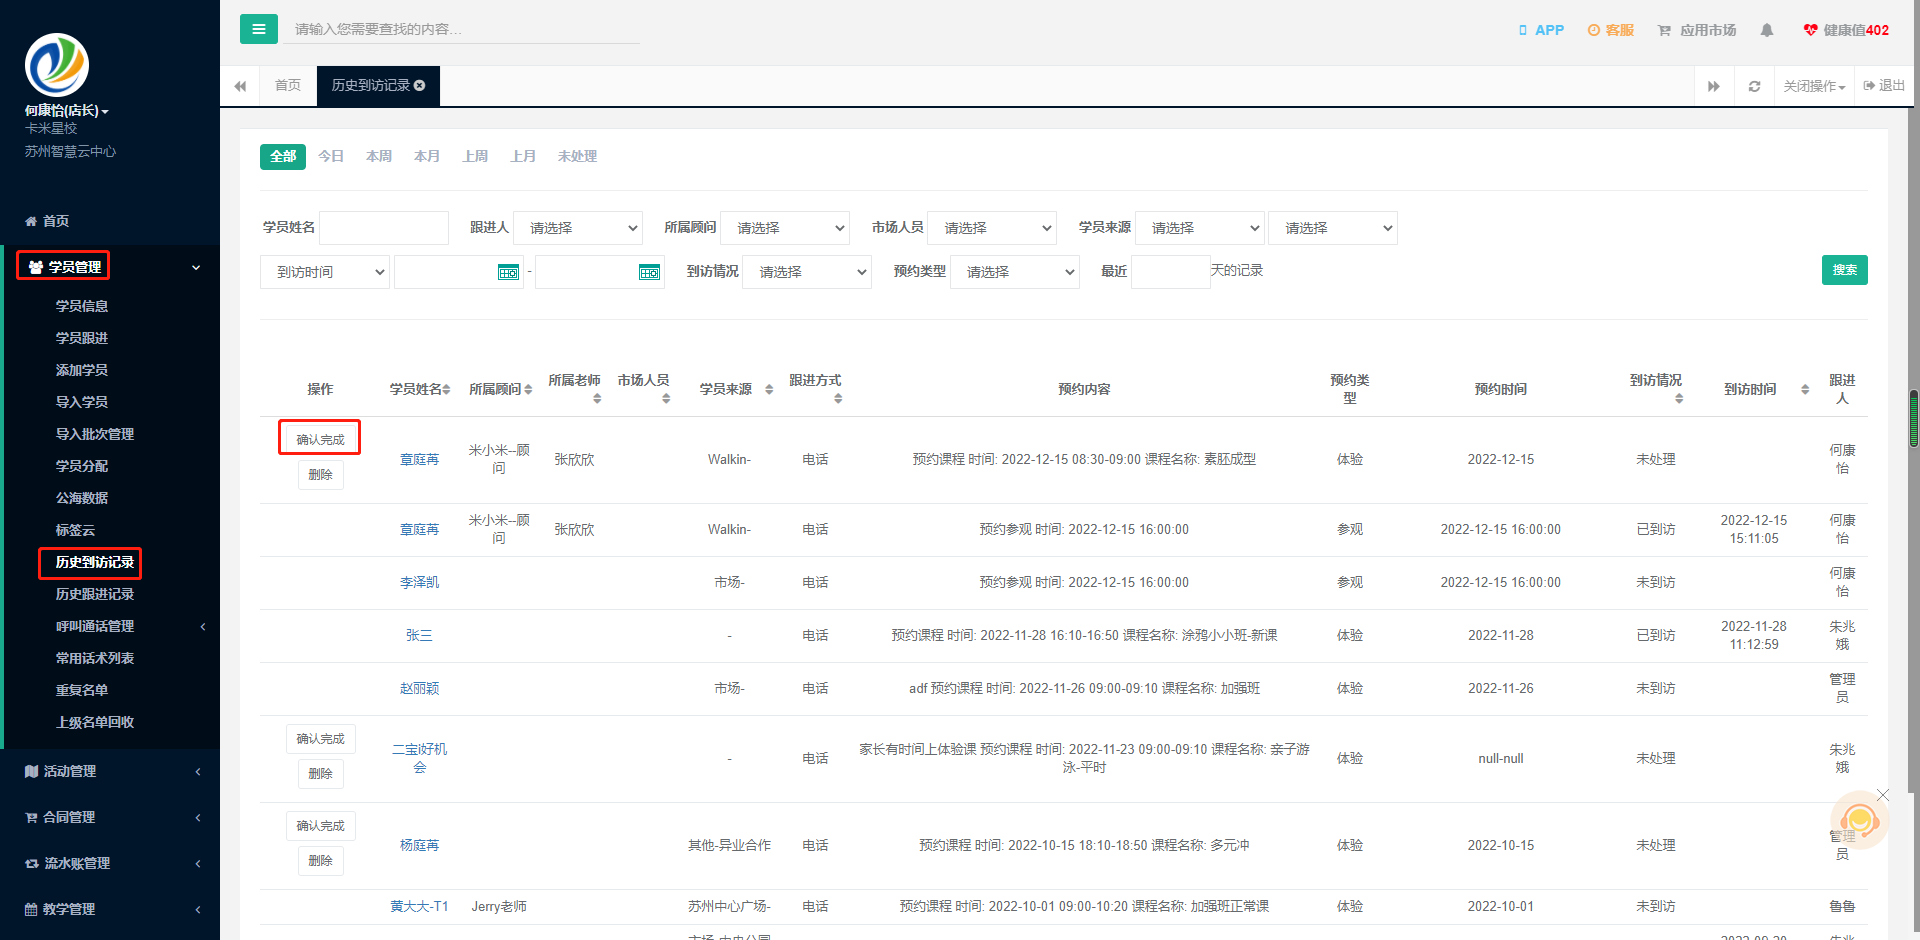Open 市场人员 dropdown
The image size is (1920, 940).
[x=992, y=228]
